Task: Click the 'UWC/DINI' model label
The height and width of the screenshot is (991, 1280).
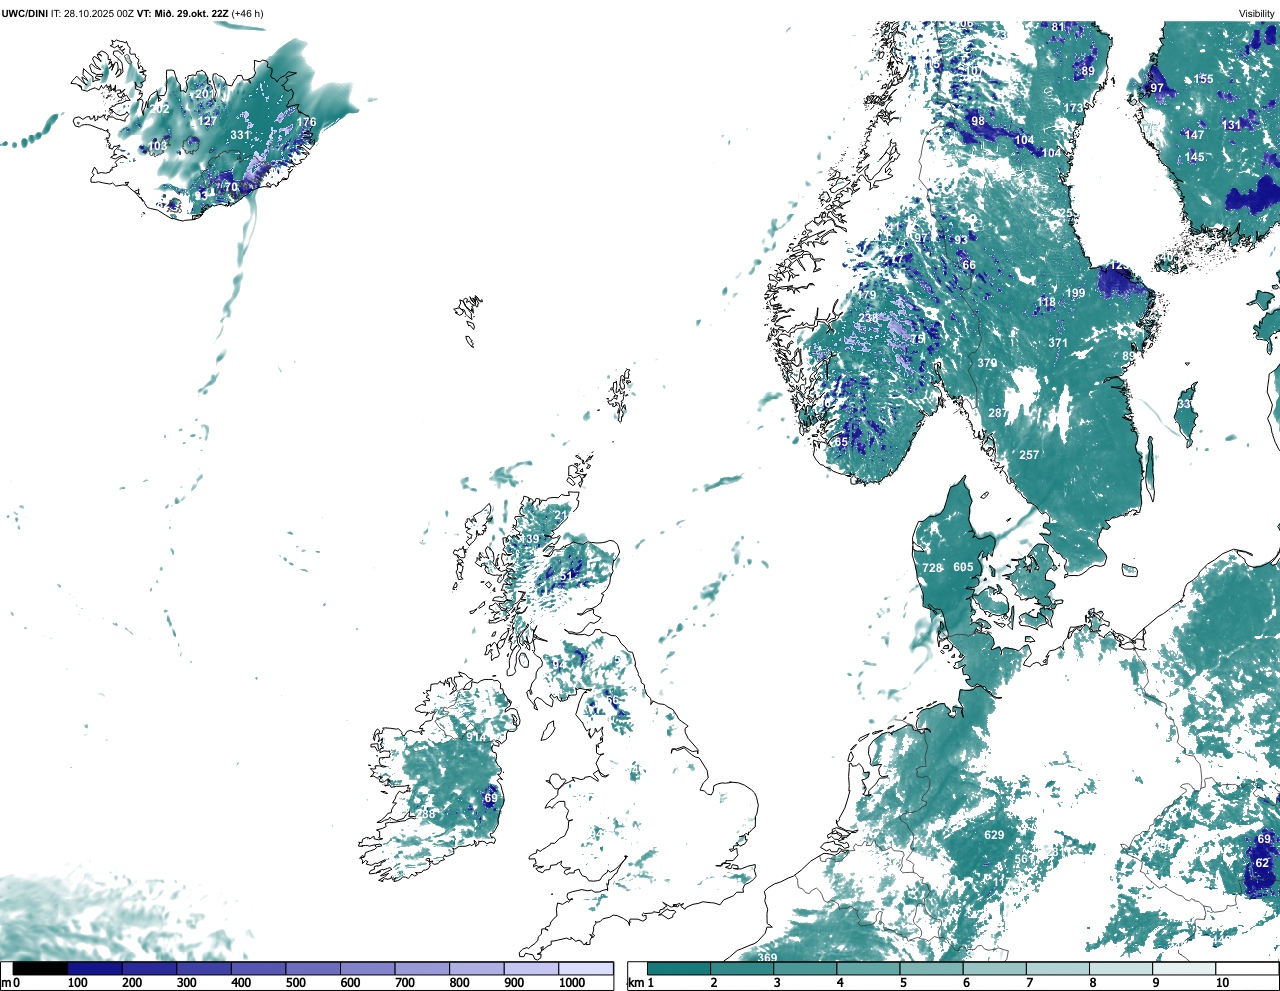Action: pyautogui.click(x=24, y=13)
